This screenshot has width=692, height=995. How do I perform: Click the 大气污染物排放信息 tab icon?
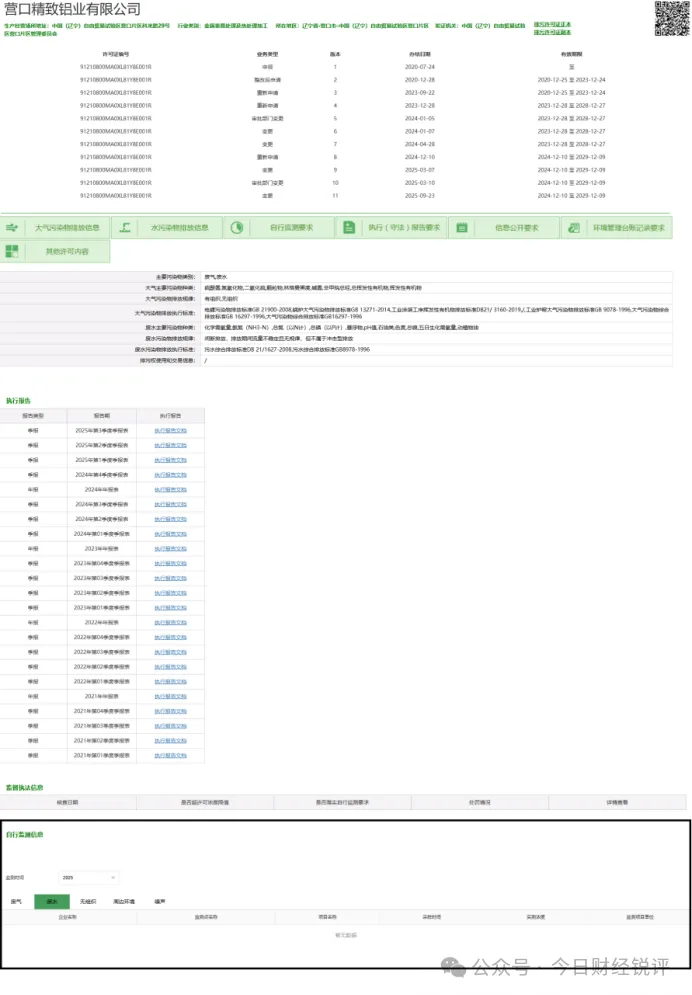pos(11,228)
